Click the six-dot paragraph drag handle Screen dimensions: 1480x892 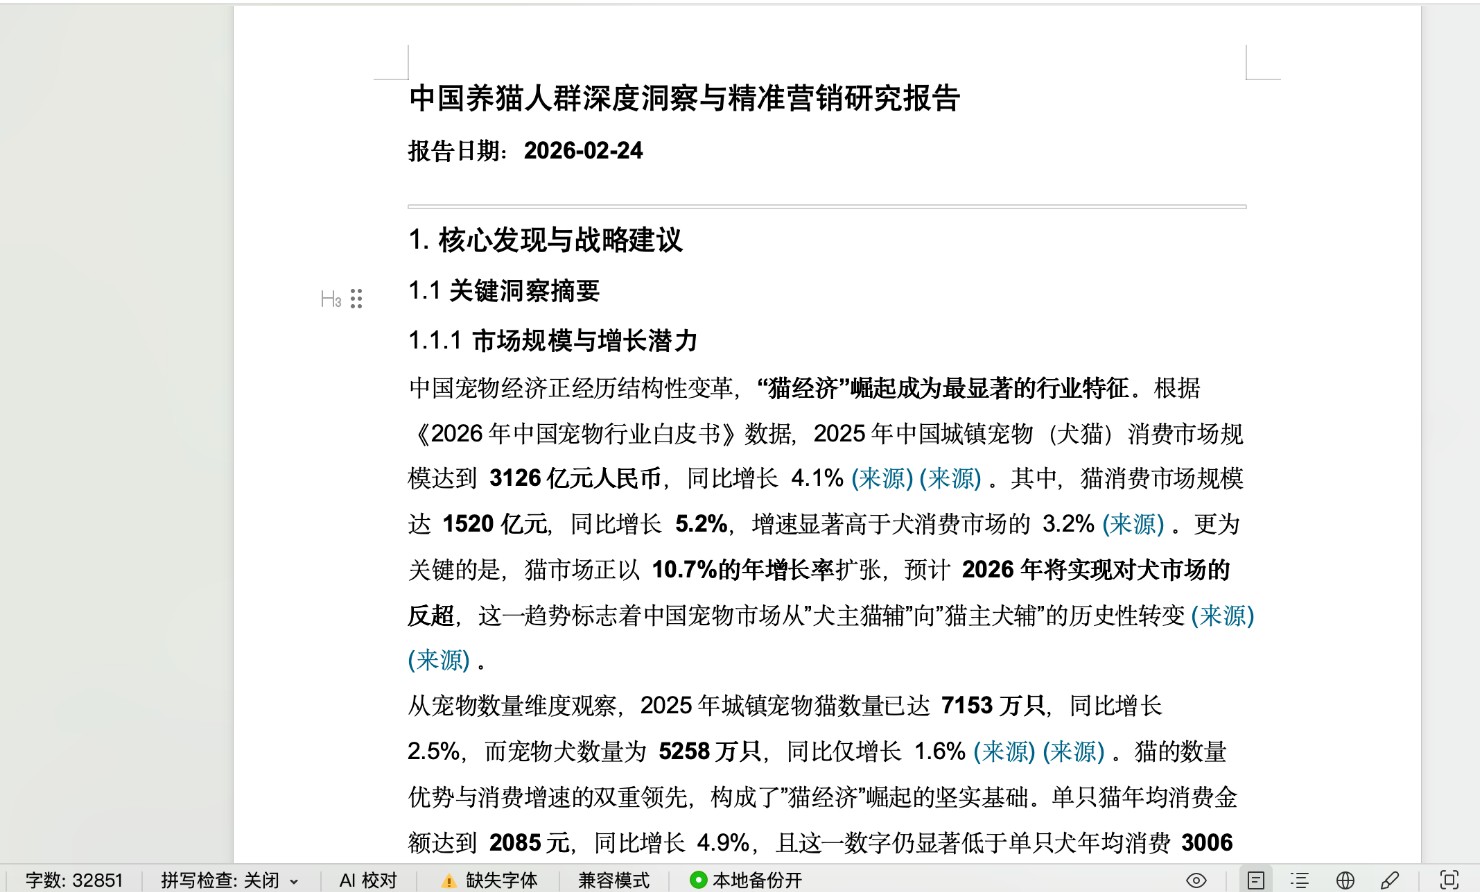[x=357, y=299]
